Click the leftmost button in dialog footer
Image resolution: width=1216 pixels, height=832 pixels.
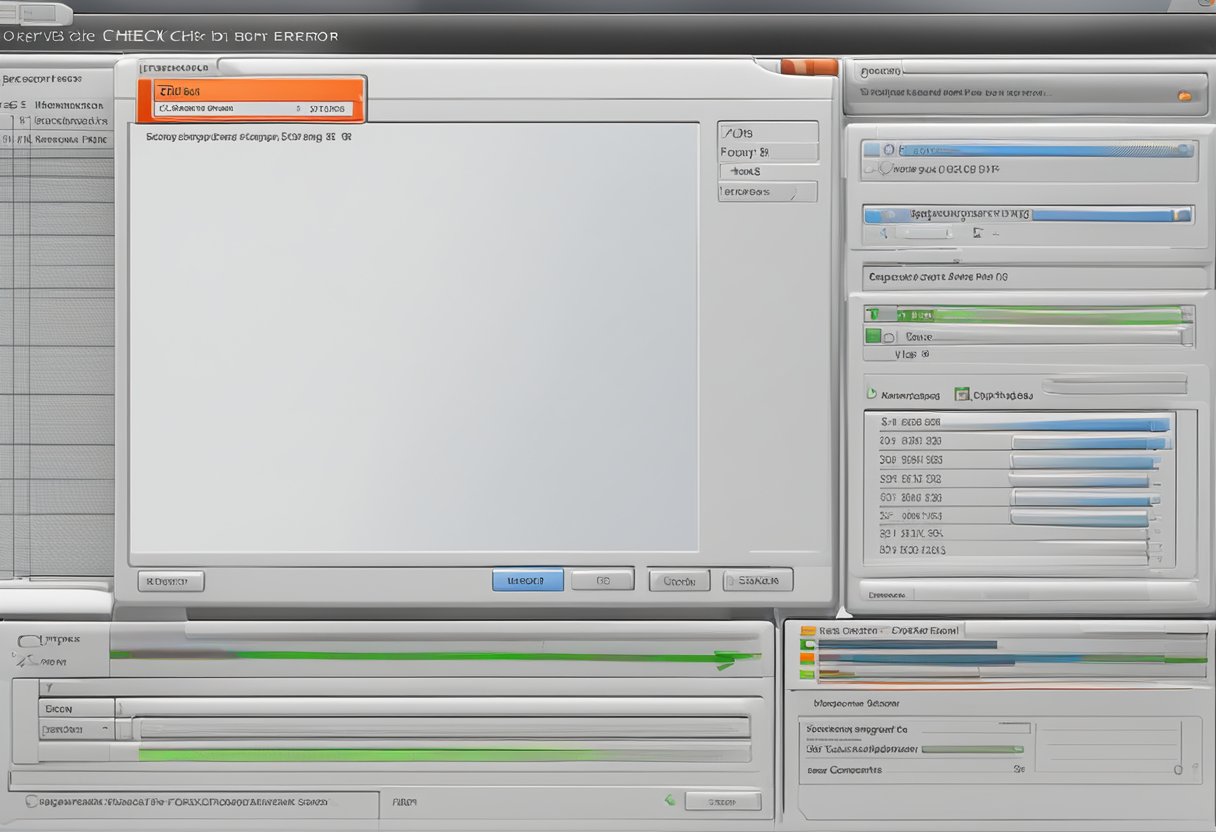(x=170, y=581)
